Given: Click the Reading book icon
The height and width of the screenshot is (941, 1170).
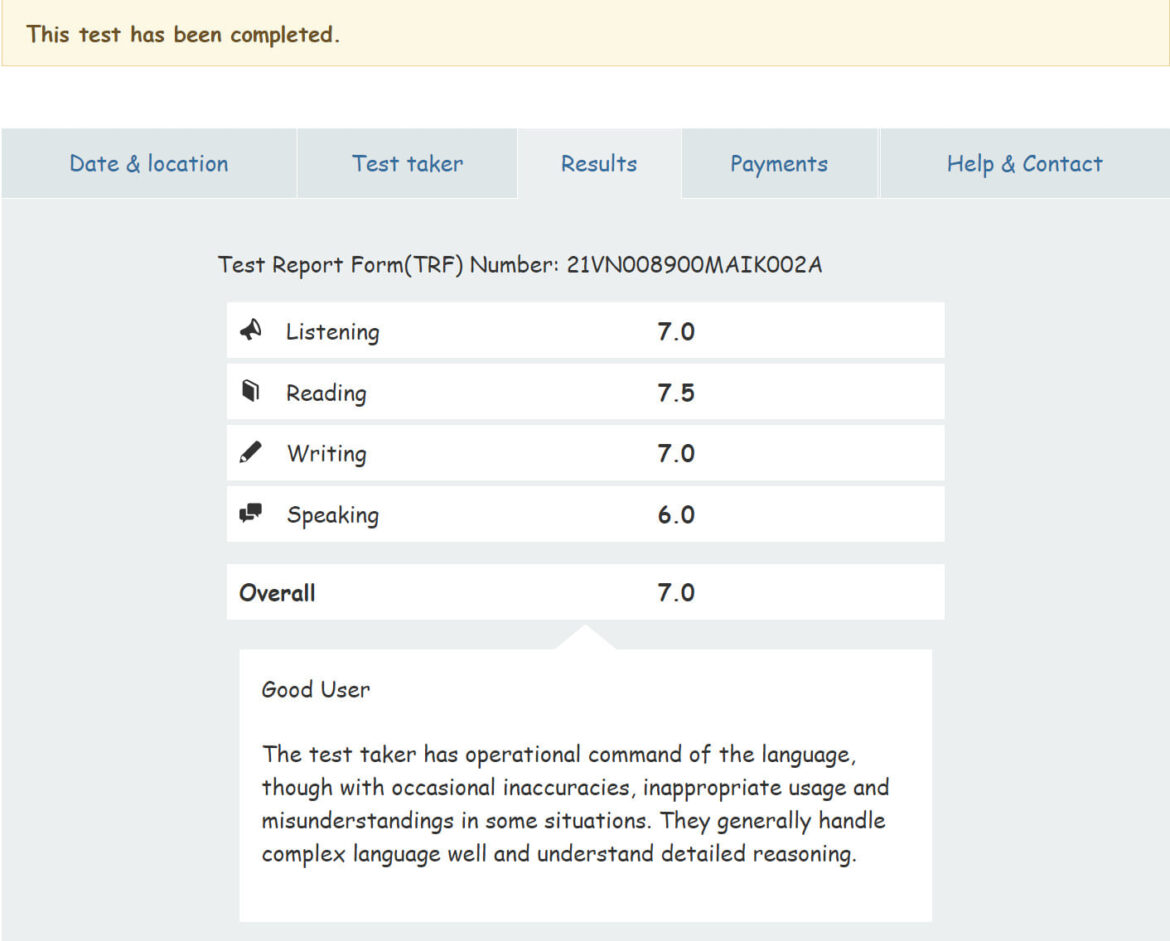Looking at the screenshot, I should (251, 392).
